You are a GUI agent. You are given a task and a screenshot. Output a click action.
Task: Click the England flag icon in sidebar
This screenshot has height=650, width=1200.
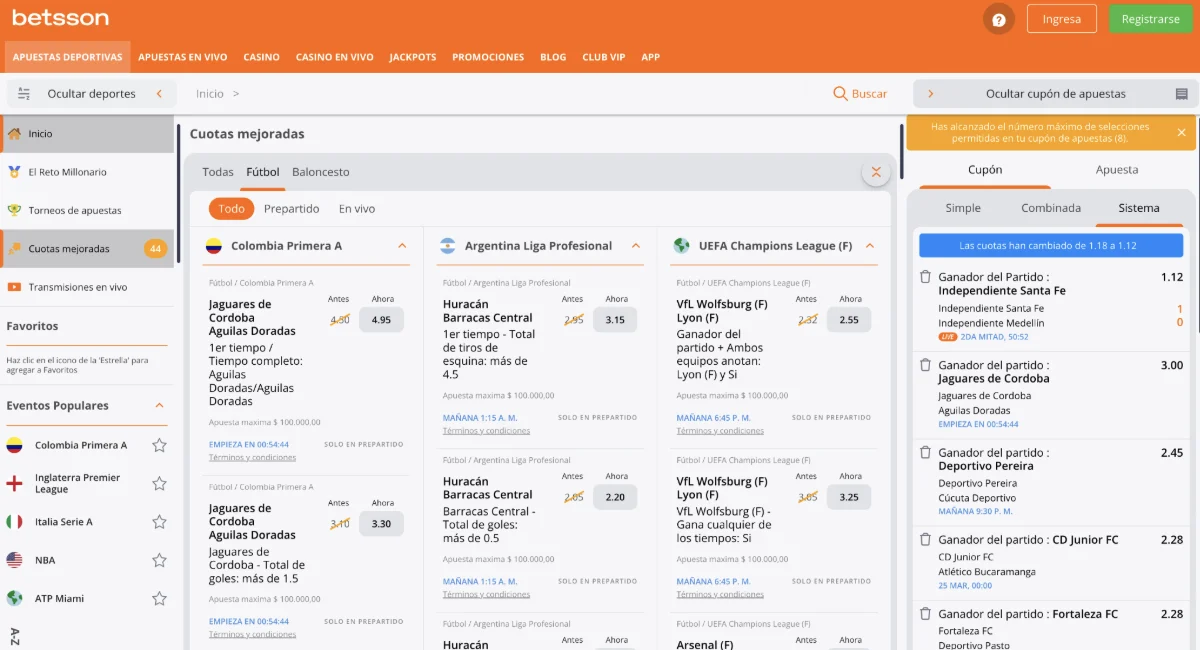(14, 483)
